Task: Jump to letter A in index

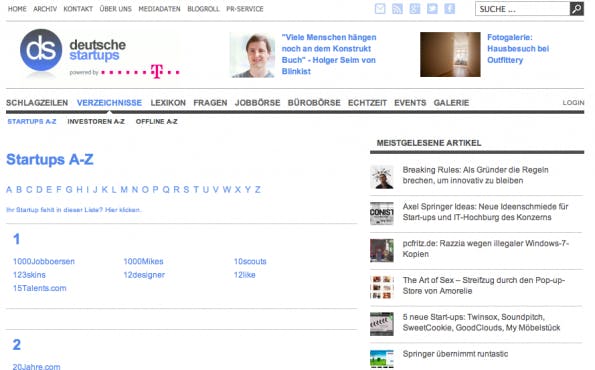Action: point(9,190)
